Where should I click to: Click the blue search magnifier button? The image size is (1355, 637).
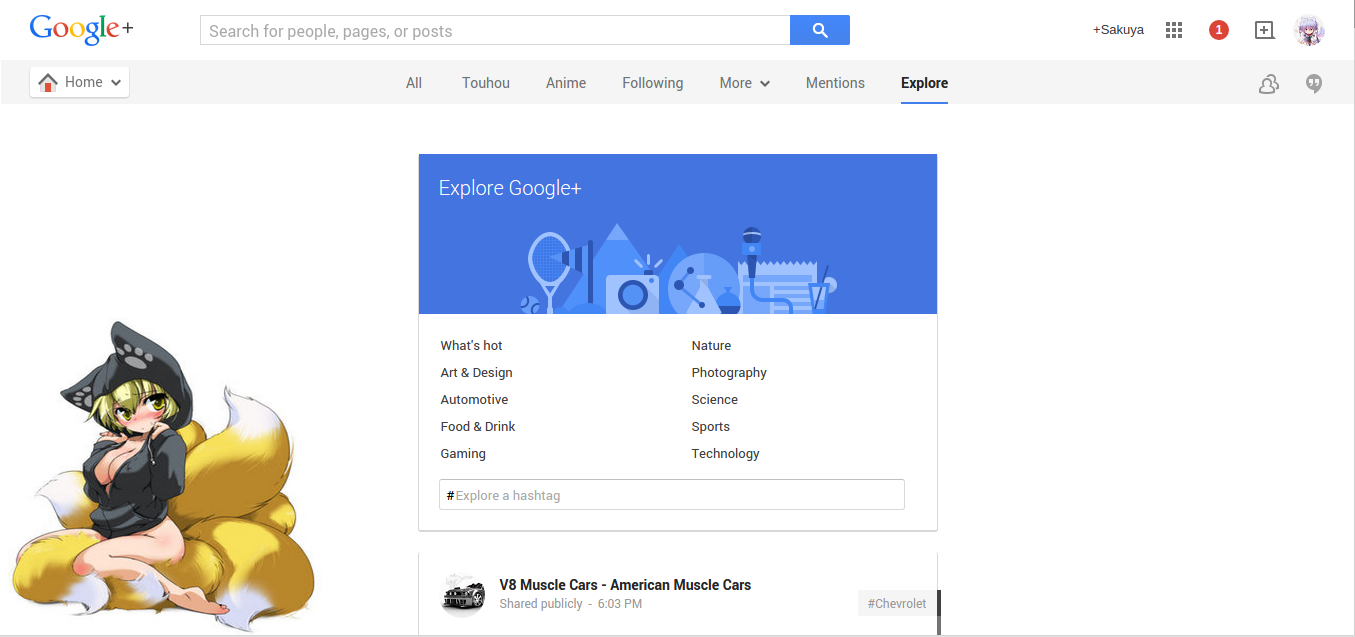(x=820, y=30)
